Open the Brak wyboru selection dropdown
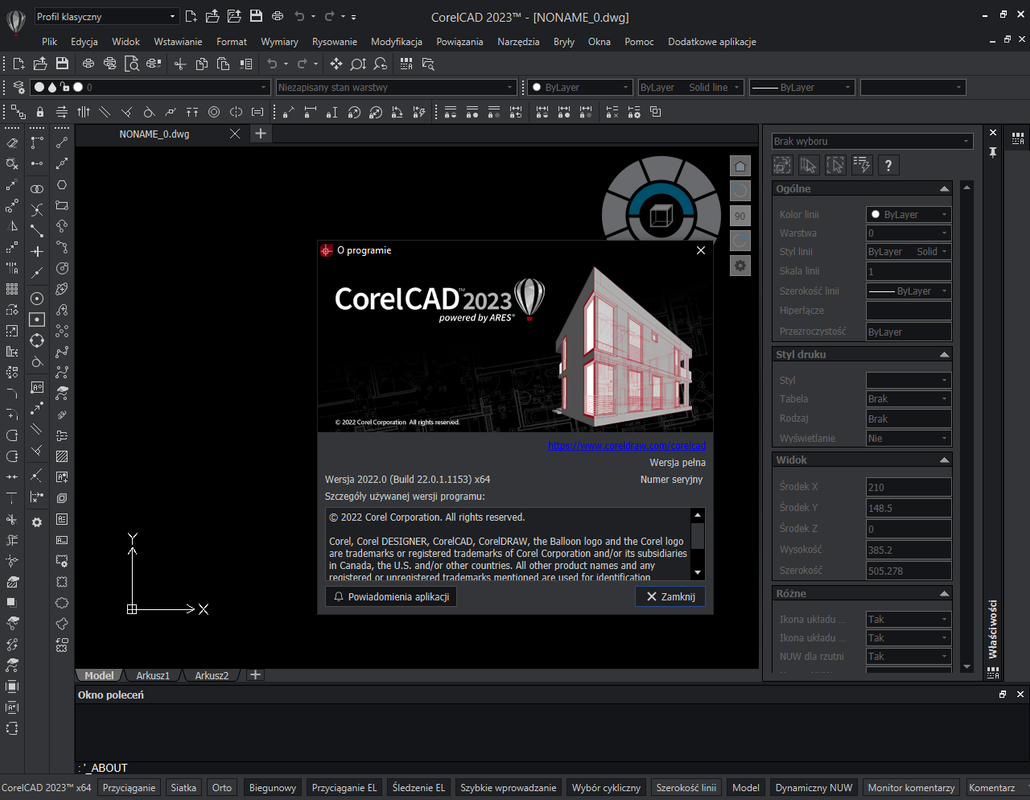The image size is (1030, 800). tap(872, 141)
